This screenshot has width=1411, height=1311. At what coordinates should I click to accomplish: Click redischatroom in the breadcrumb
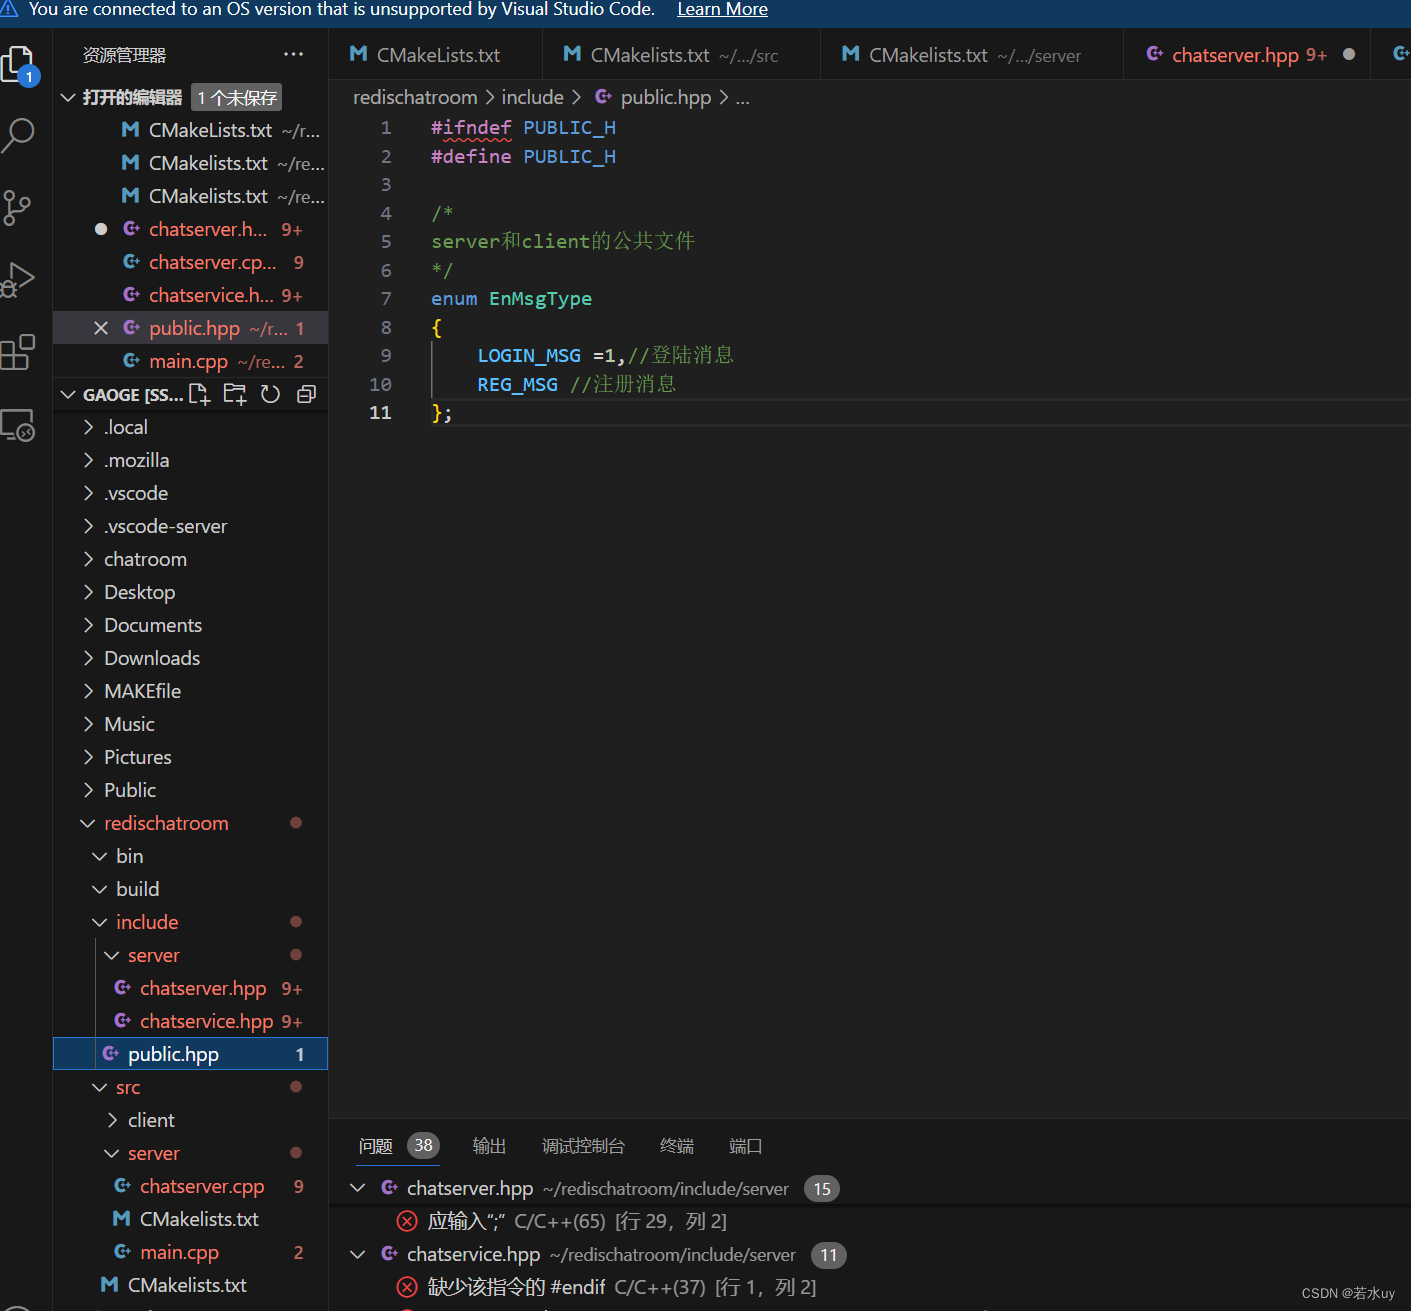point(415,97)
